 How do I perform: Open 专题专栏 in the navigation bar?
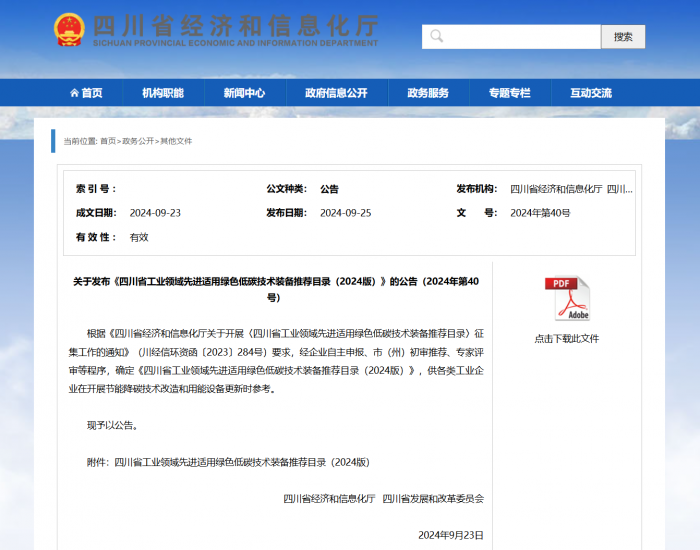click(x=509, y=93)
